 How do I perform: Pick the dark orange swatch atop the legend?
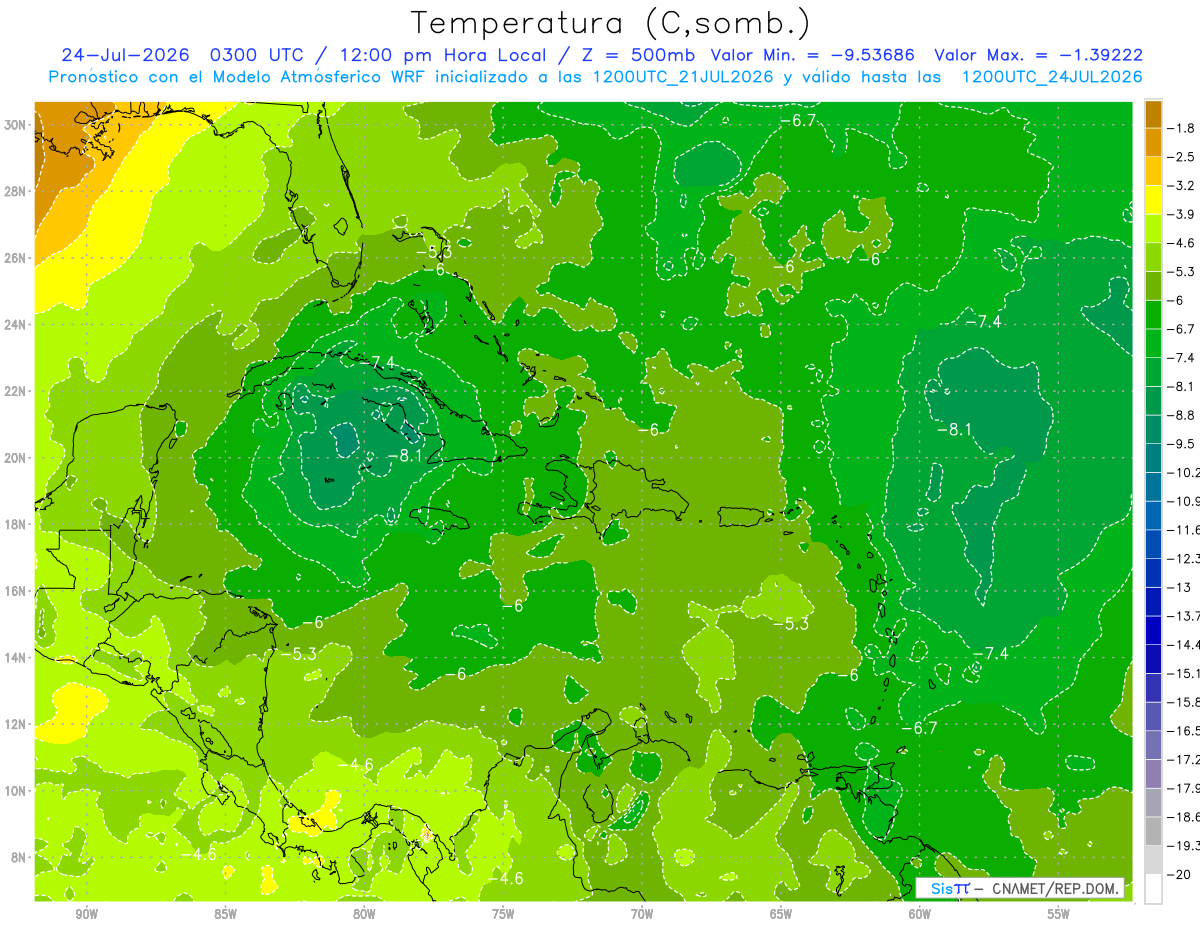(x=1153, y=113)
